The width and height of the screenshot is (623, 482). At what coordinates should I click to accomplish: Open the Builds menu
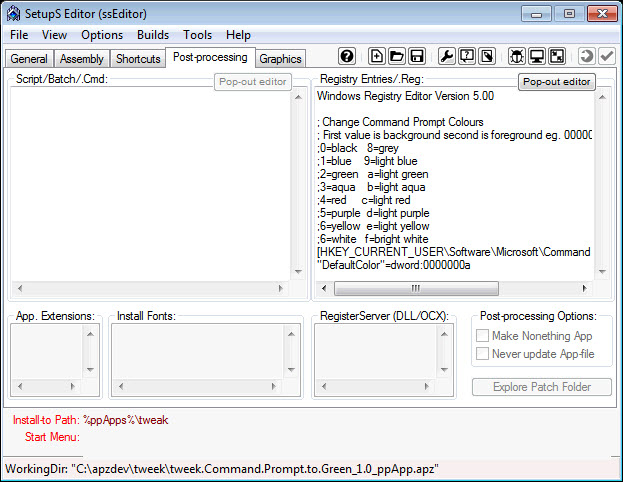[x=153, y=35]
